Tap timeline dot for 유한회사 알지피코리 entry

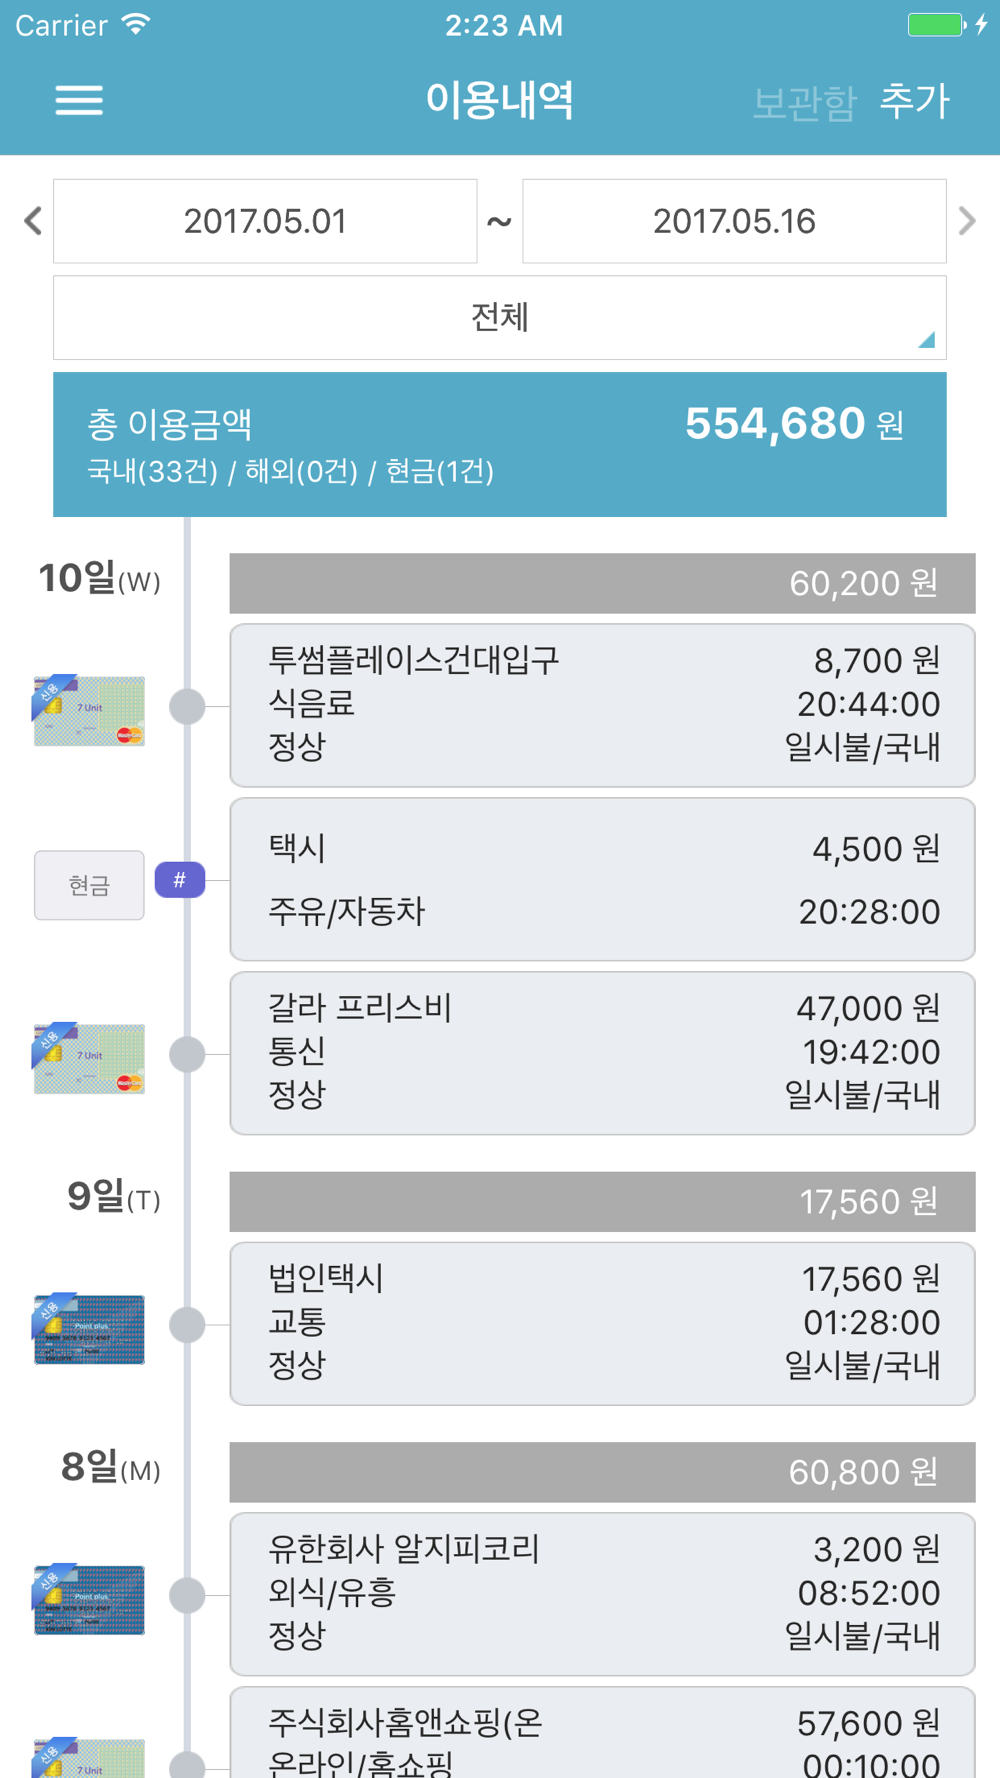tap(187, 1595)
